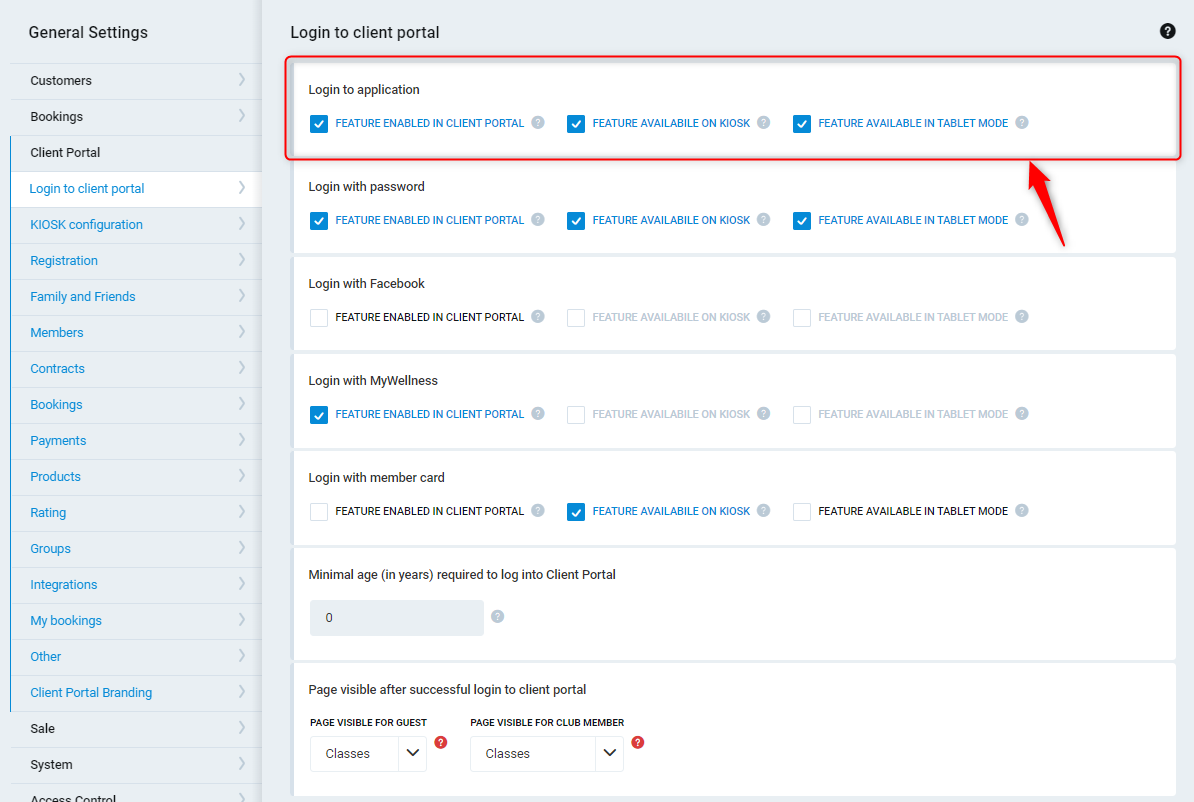
Task: Enable Login with Facebook in client portal
Action: click(x=319, y=318)
